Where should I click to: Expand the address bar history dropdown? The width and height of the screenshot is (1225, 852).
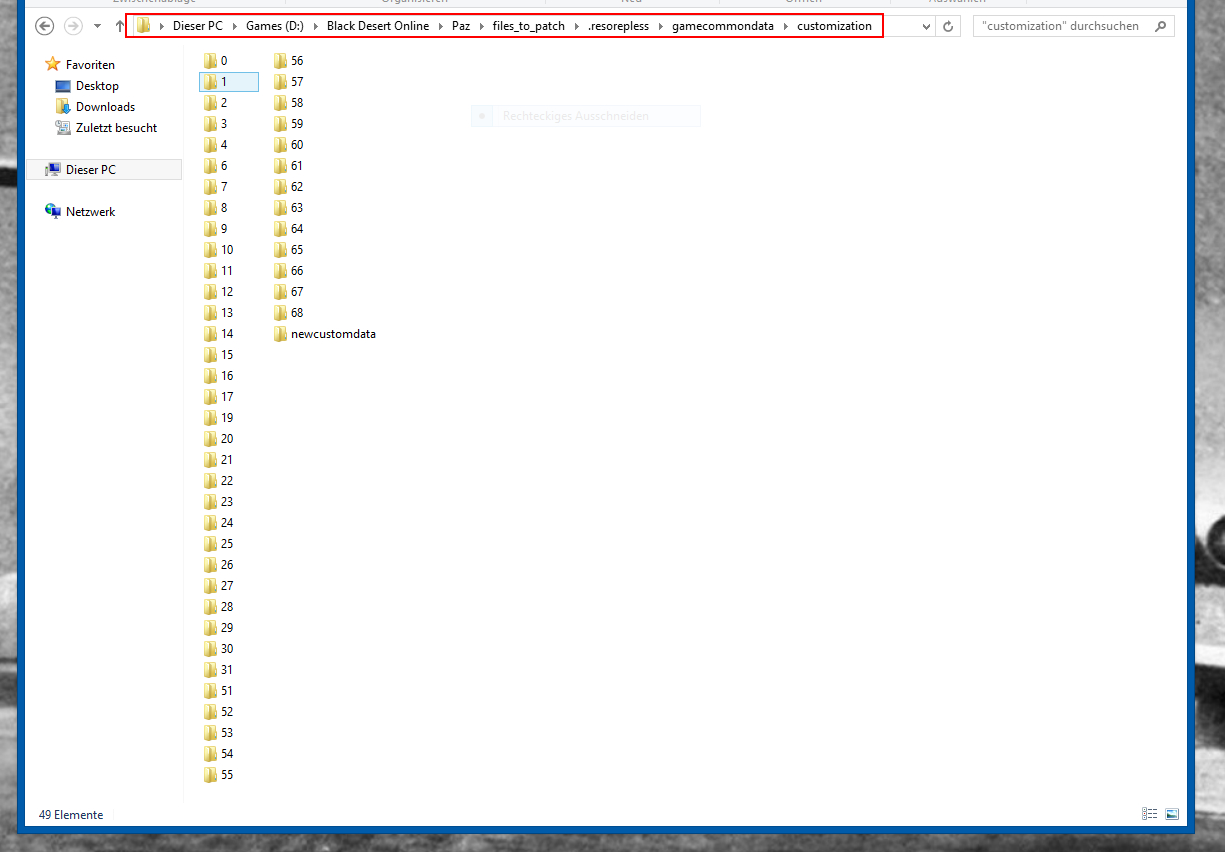point(925,26)
